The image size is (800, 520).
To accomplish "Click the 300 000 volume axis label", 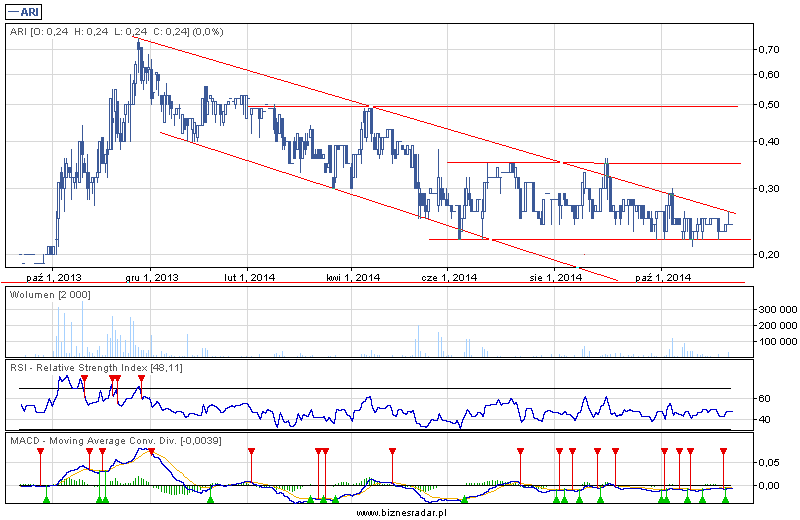I will point(778,309).
